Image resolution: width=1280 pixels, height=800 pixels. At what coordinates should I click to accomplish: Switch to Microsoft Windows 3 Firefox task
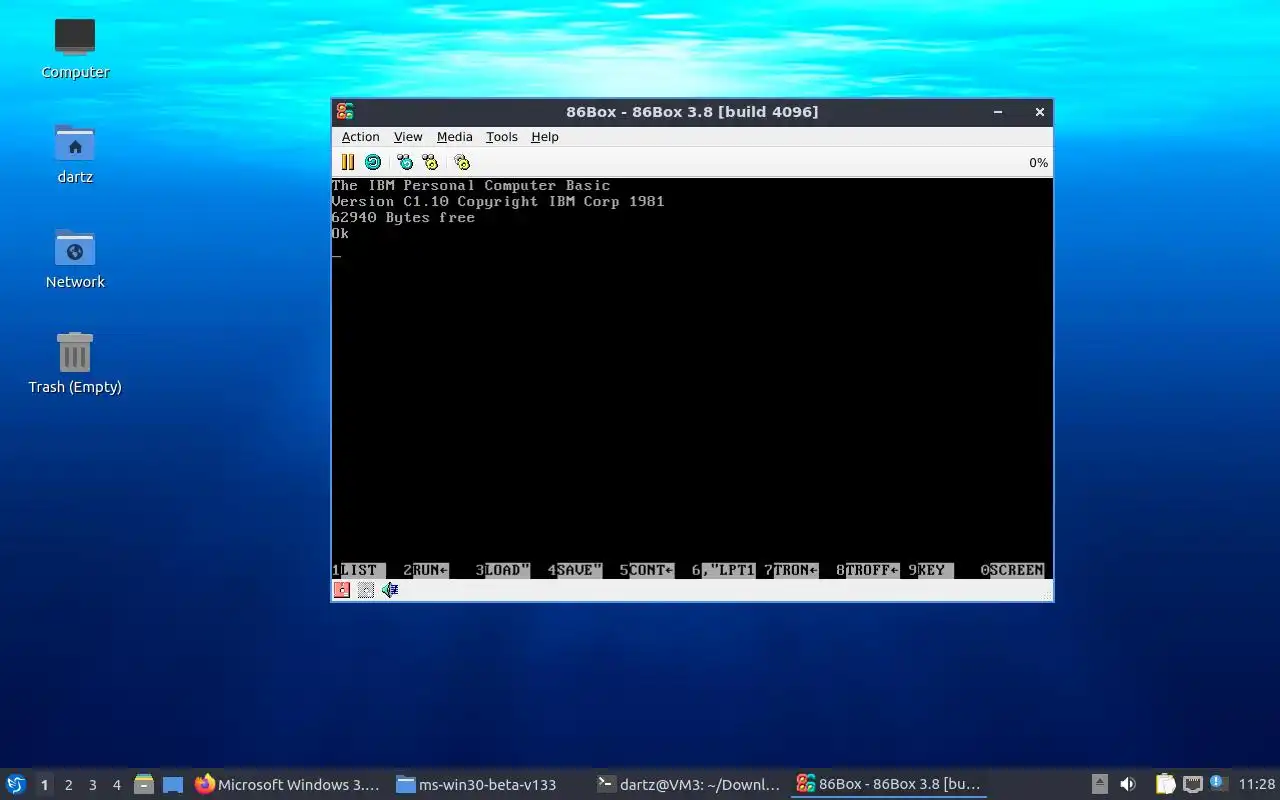[x=288, y=785]
